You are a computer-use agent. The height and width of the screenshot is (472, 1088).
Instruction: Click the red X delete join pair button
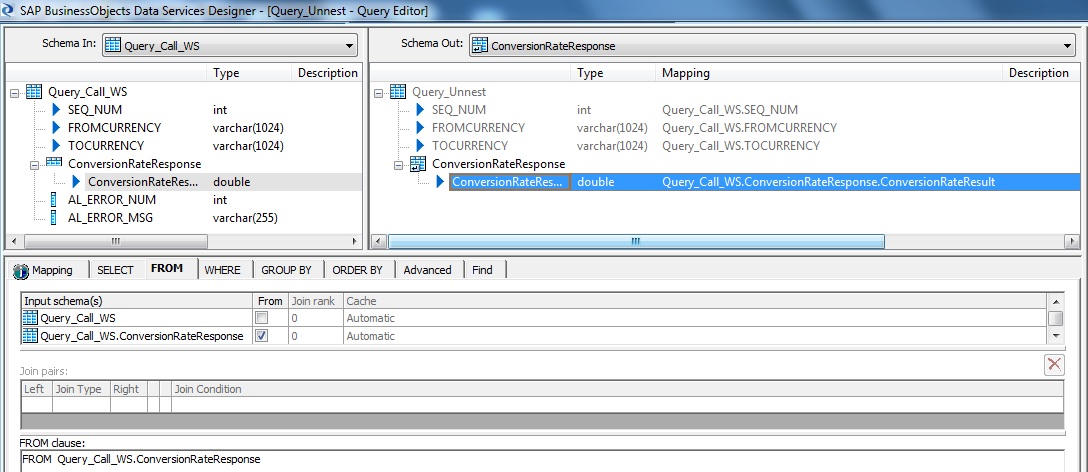click(1054, 364)
